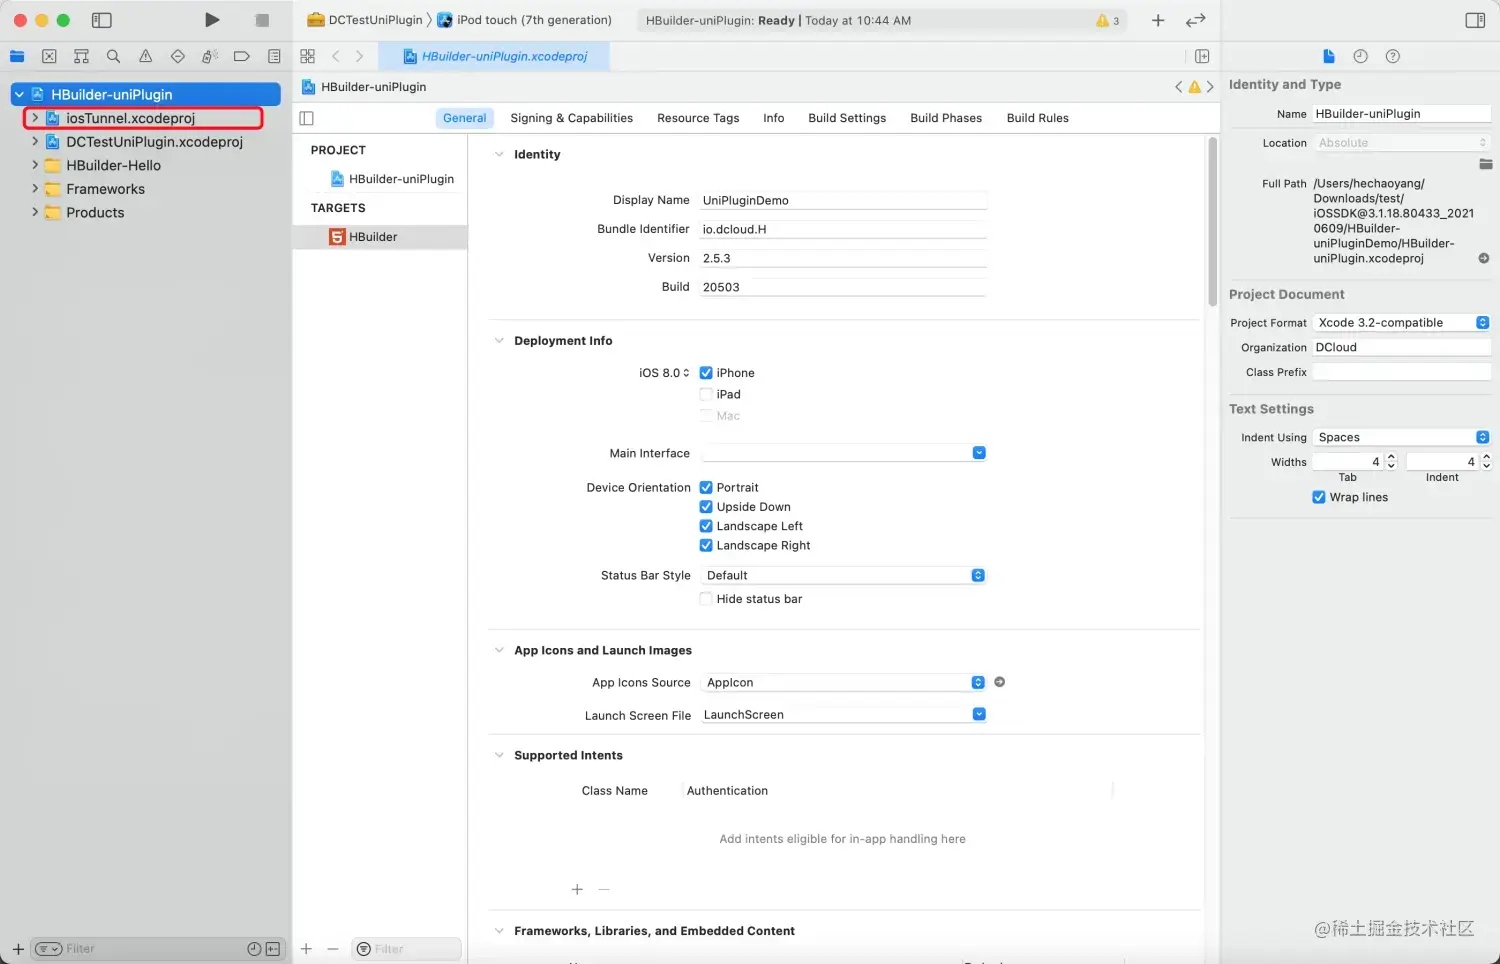Image resolution: width=1500 pixels, height=964 pixels.
Task: Expand the DCTestUniPlugin.xcodeproj item
Action: tap(35, 141)
